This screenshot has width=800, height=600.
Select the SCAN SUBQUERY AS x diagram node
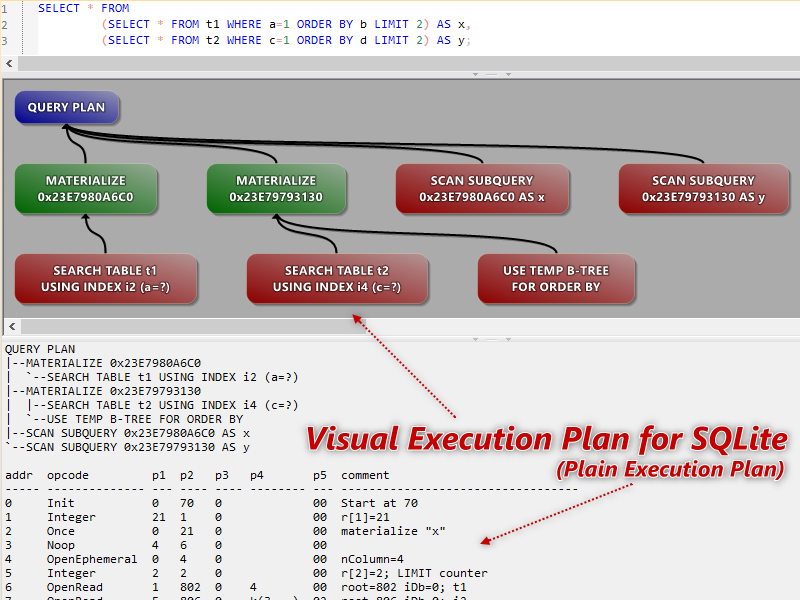482,189
